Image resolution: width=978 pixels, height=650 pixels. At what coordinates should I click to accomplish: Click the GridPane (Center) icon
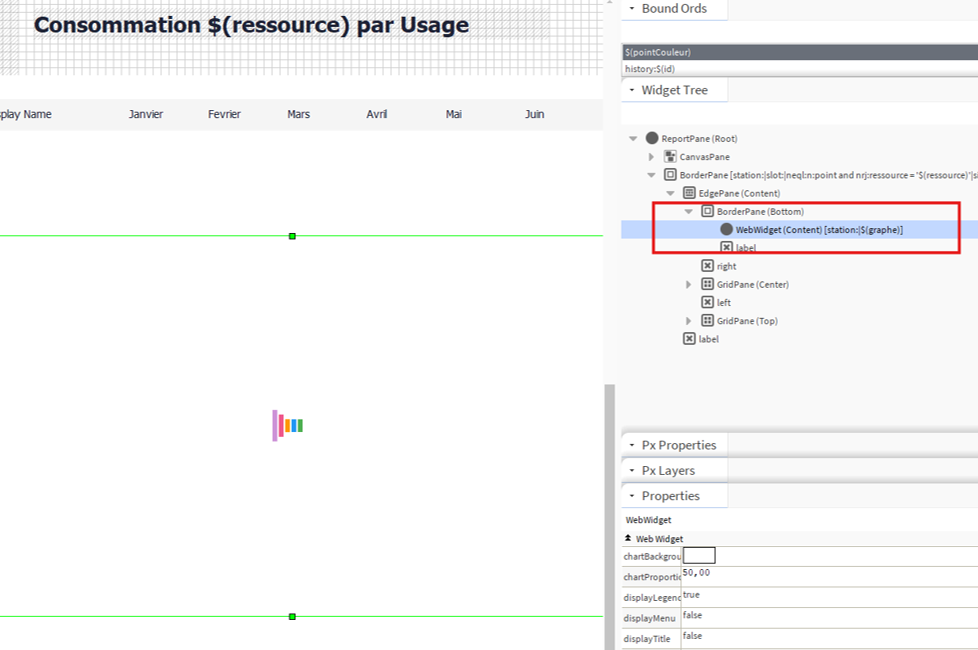(x=707, y=284)
